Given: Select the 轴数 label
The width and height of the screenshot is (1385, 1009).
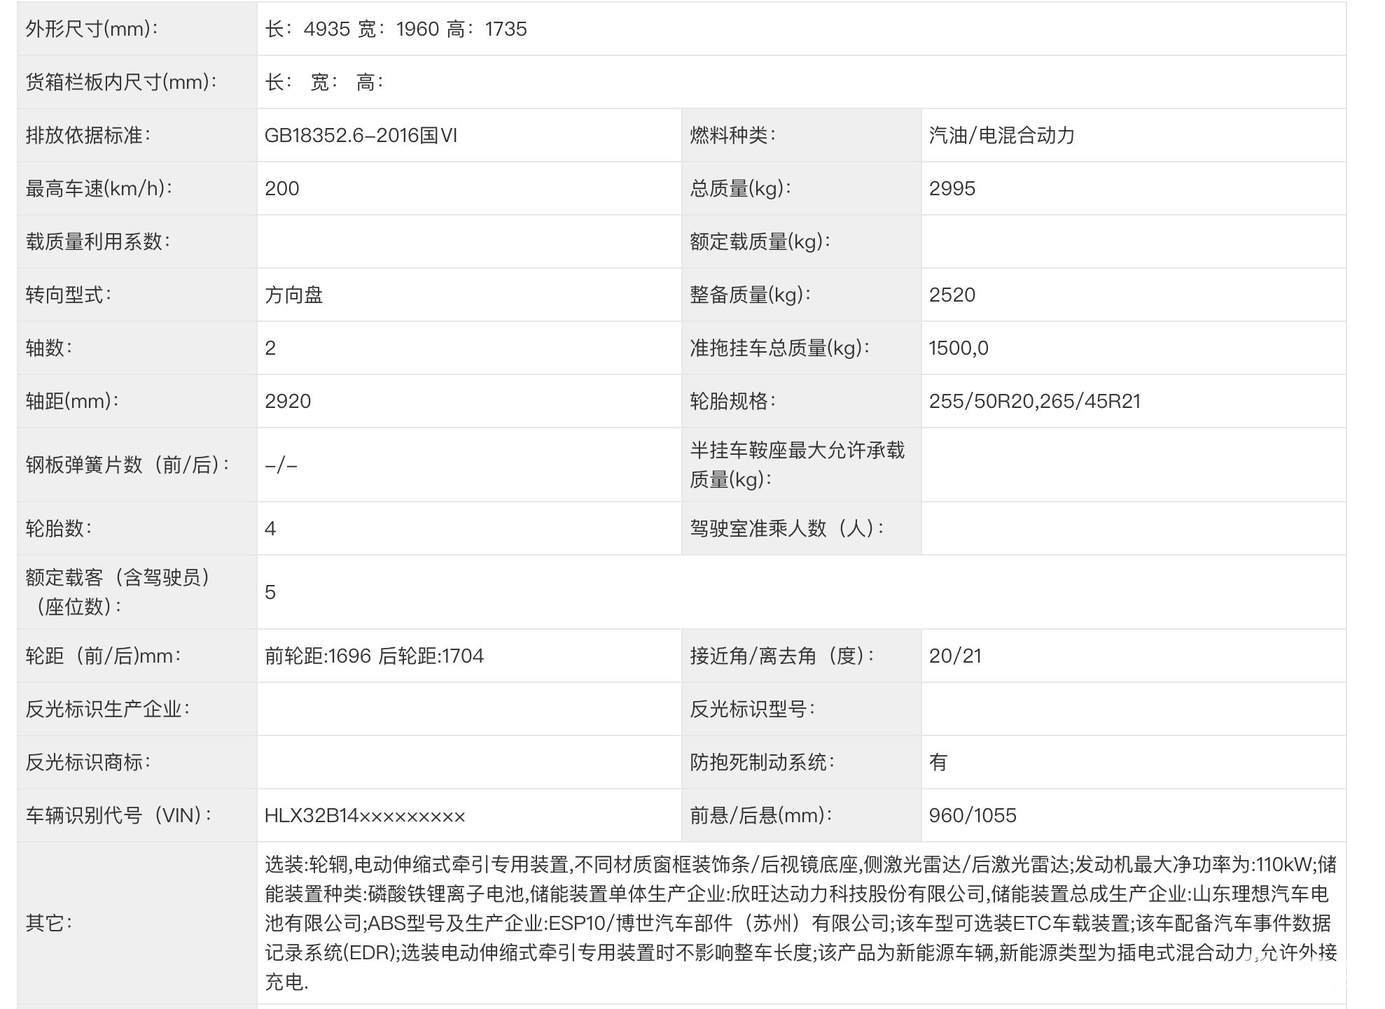Looking at the screenshot, I should click(48, 348).
